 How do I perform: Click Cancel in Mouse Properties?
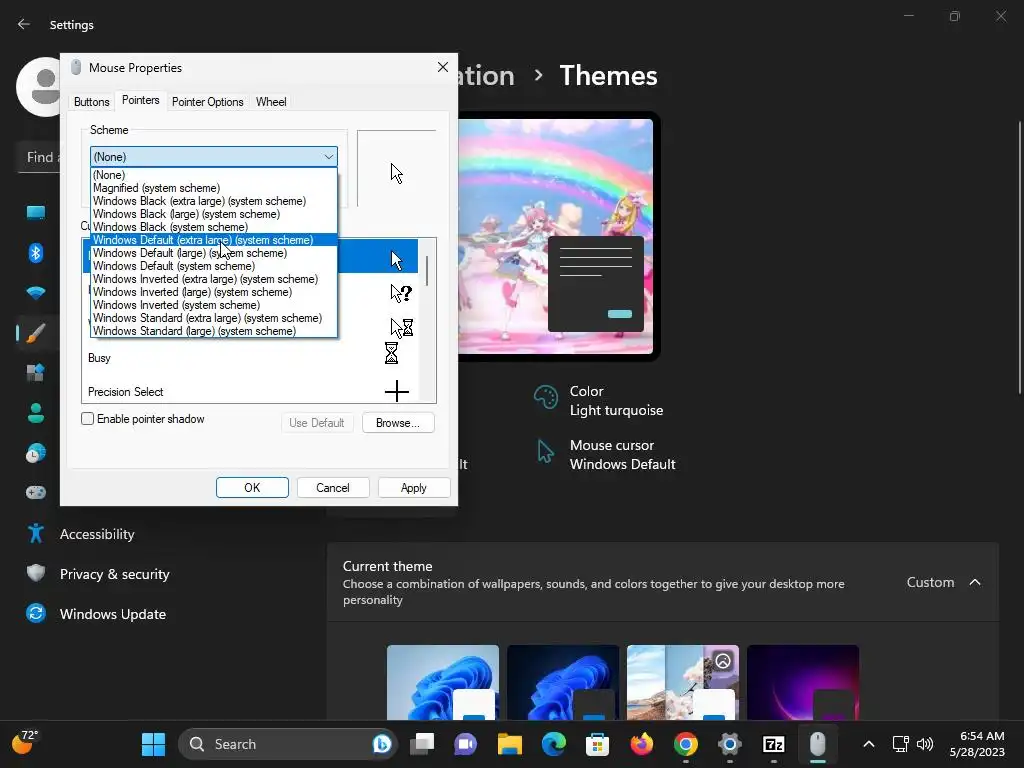click(x=333, y=488)
